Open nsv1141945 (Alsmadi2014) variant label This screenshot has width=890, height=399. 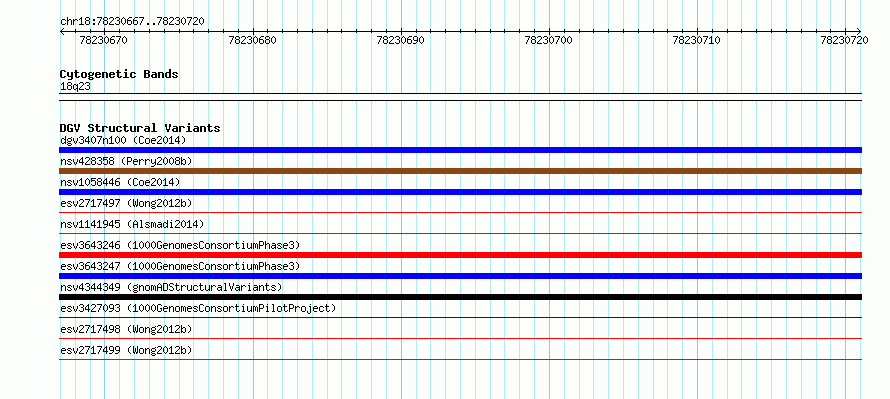132,224
